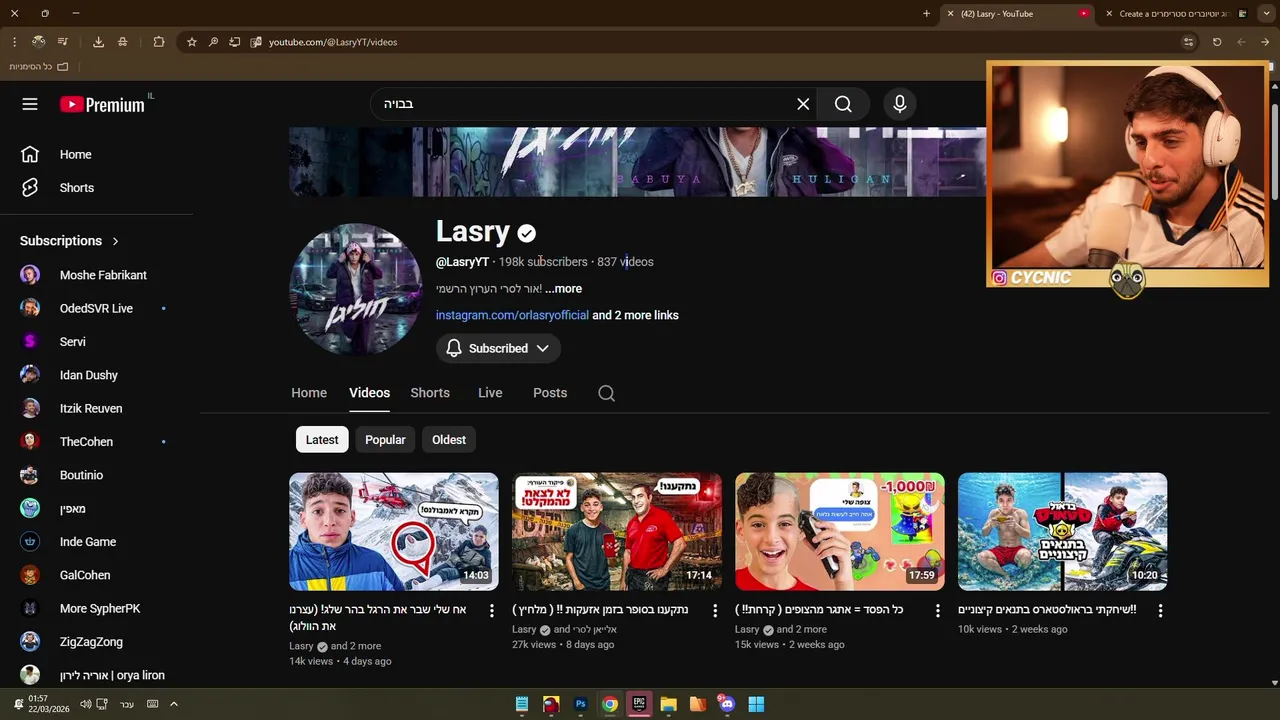Viewport: 1280px width, 720px height.
Task: Play the 10:20 Brawl Stars thumbnail
Action: [1063, 532]
